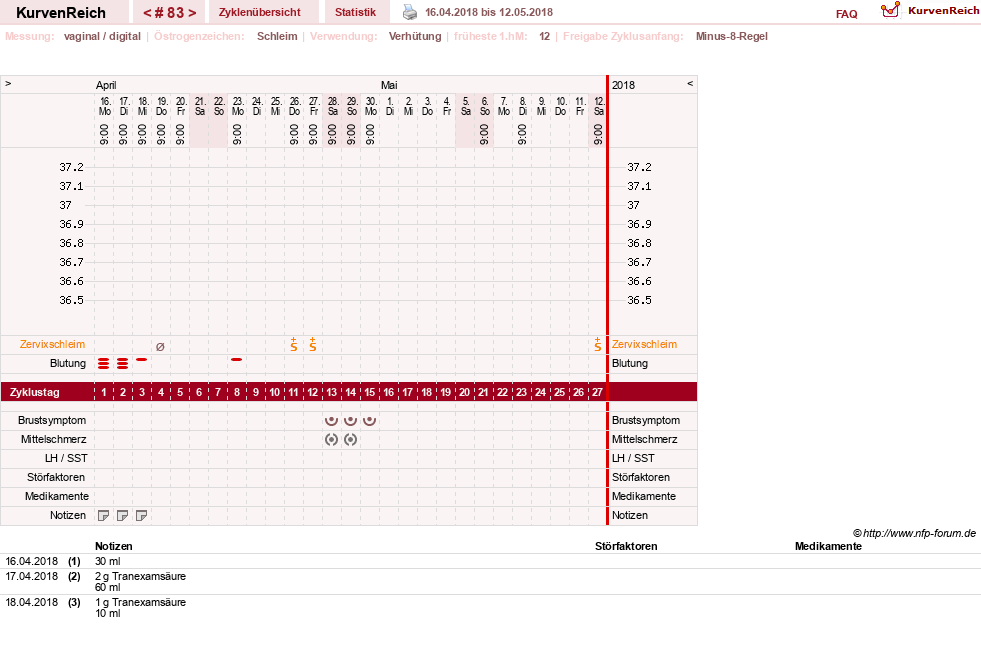Viewport: 981px width, 653px height.
Task: Click the '1 g Tranexamsäure' note text
Action: point(140,602)
